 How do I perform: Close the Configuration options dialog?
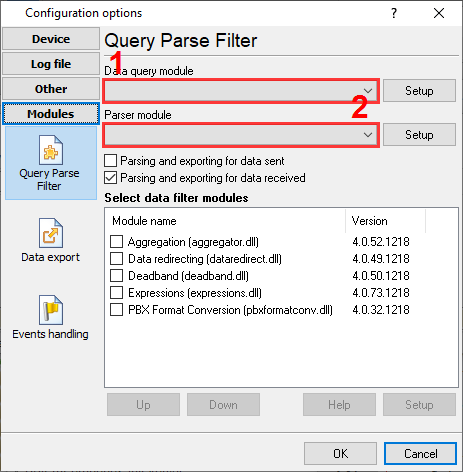pos(439,13)
